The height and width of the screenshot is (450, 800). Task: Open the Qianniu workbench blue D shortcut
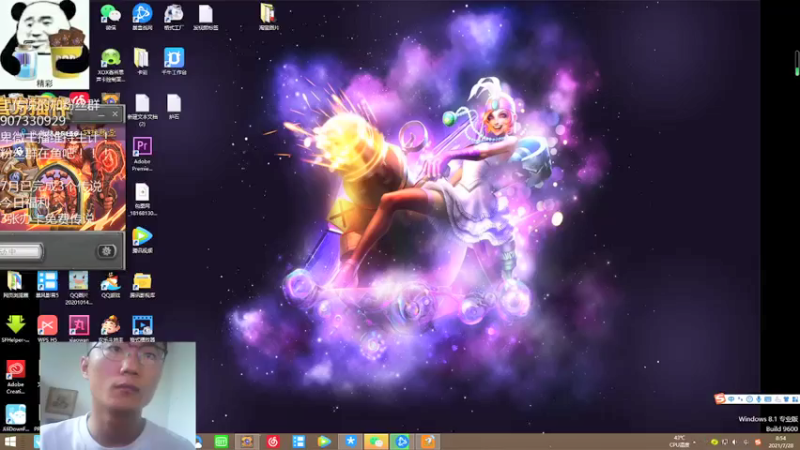click(174, 61)
